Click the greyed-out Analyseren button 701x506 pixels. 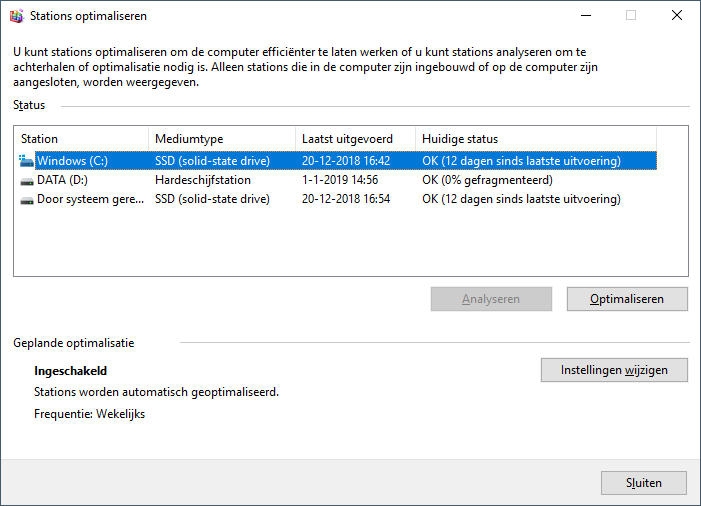pos(491,299)
